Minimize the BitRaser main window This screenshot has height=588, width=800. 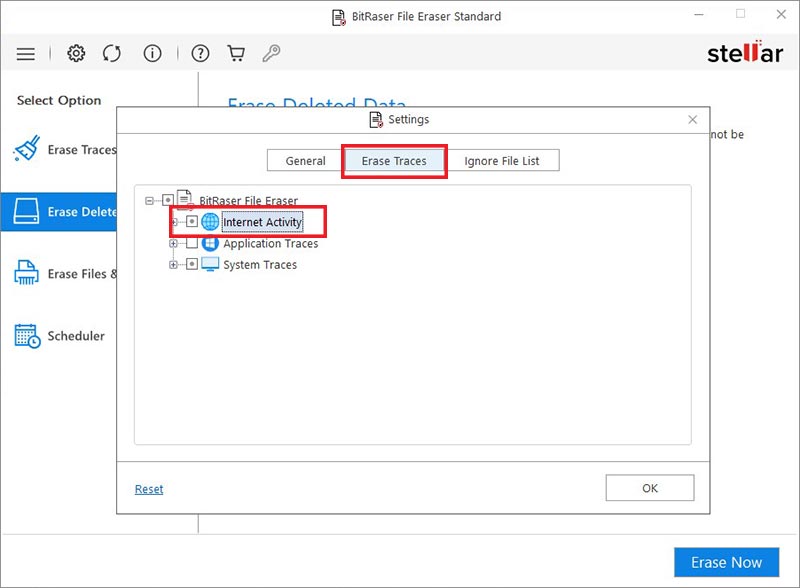click(x=699, y=14)
